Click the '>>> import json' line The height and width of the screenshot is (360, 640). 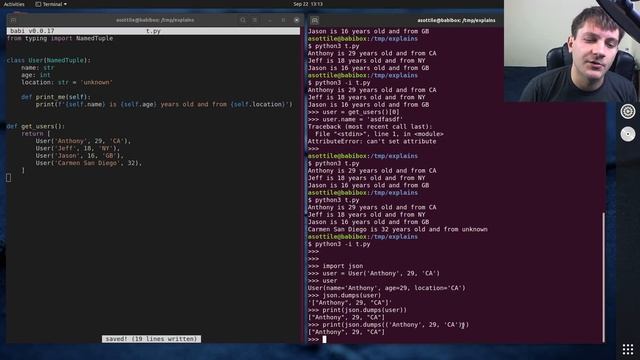click(x=336, y=266)
